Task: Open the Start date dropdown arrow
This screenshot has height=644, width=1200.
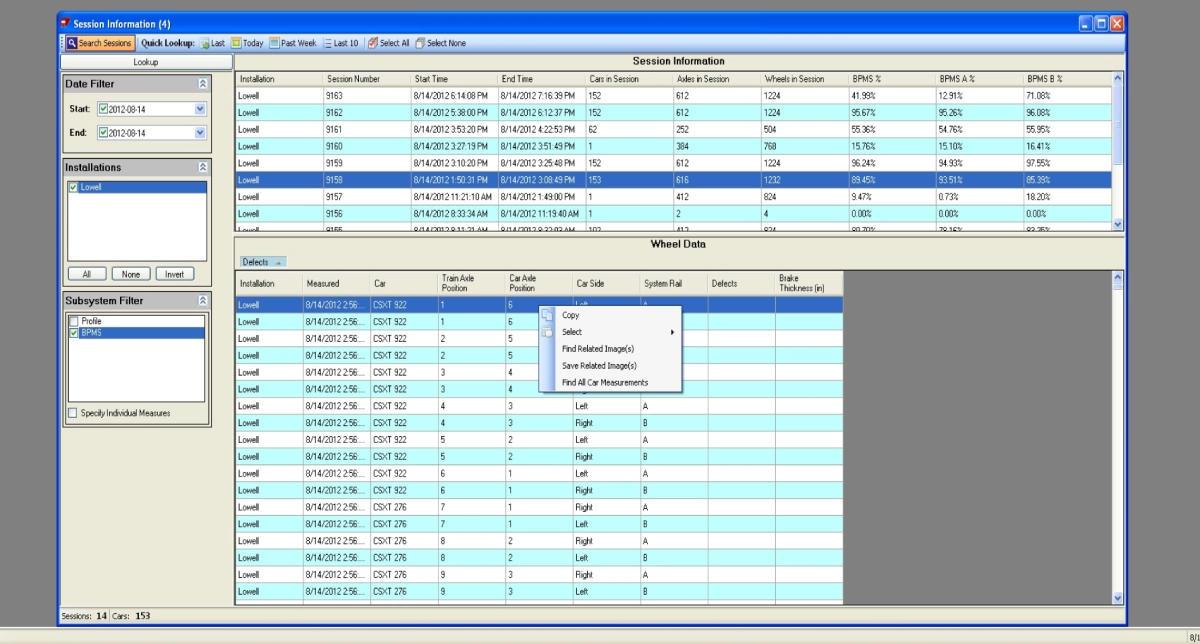Action: 200,109
